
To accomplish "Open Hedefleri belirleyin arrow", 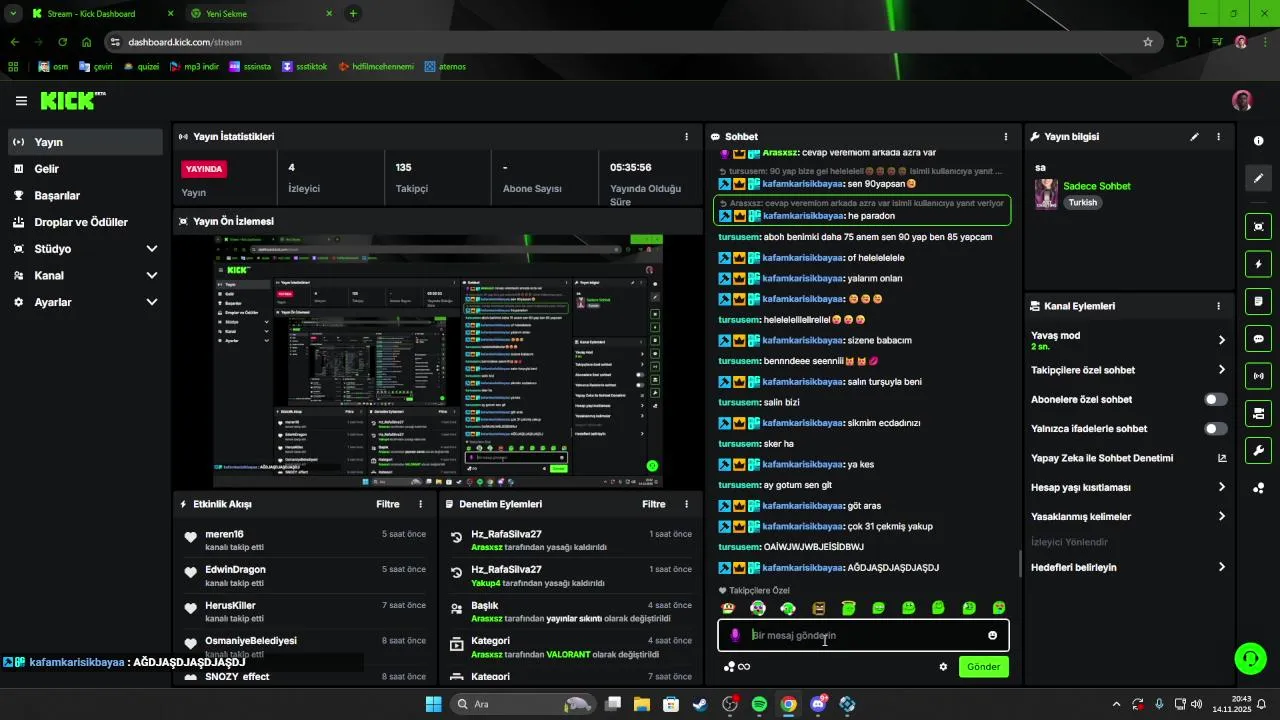I will [1221, 567].
